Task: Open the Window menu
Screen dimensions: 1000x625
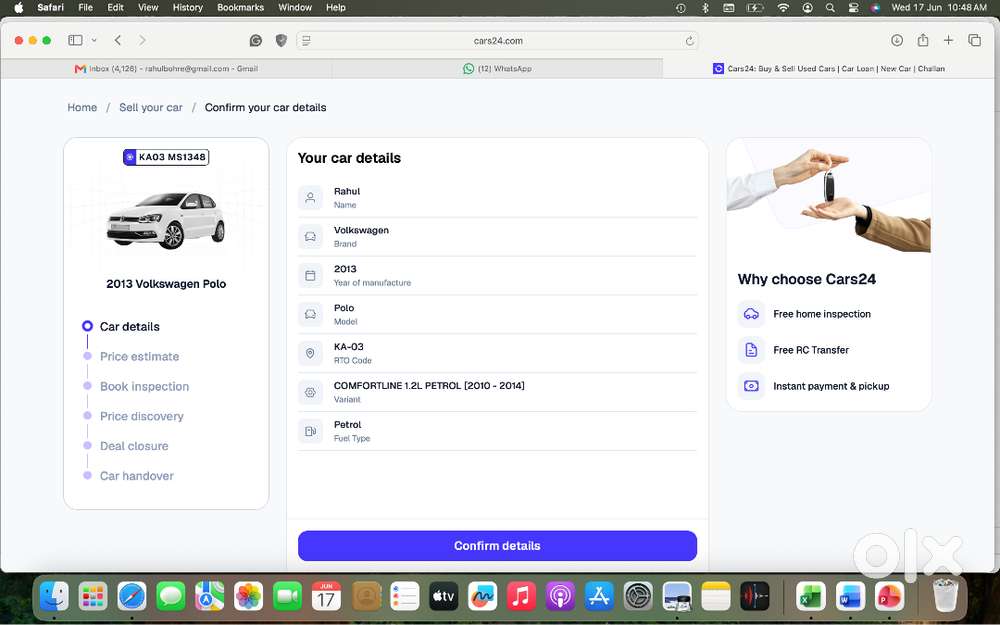Action: (295, 8)
